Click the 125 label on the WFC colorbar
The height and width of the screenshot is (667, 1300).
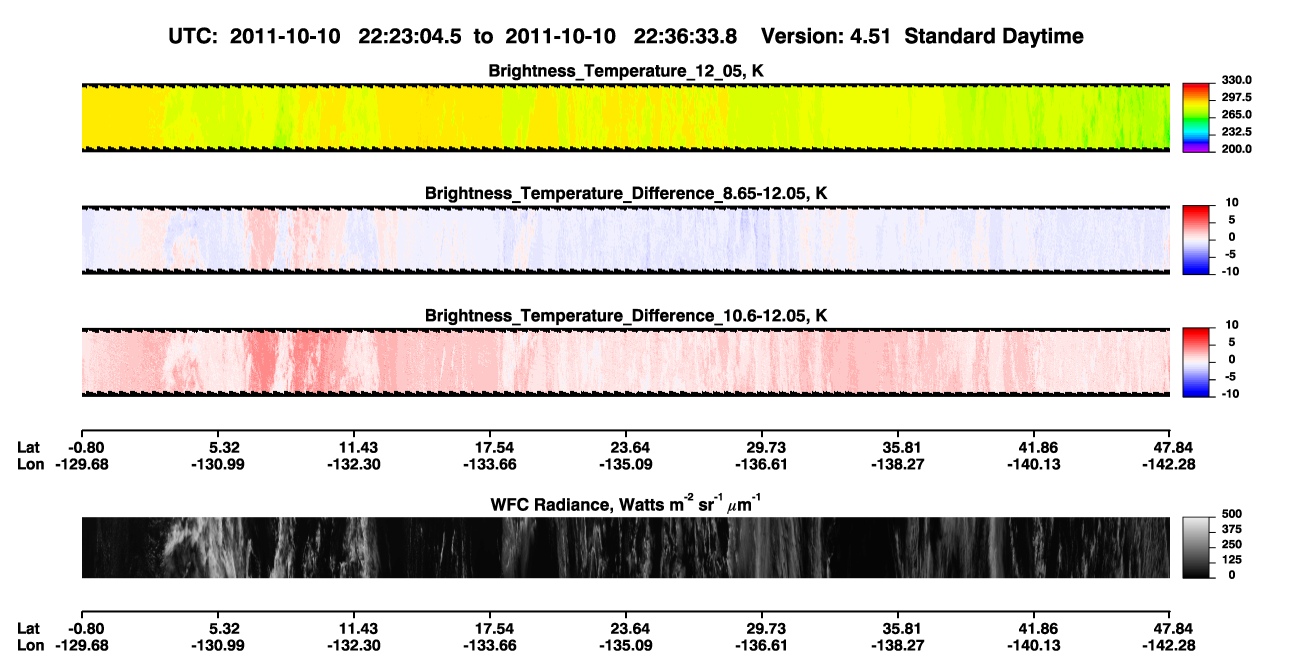[x=1232, y=560]
